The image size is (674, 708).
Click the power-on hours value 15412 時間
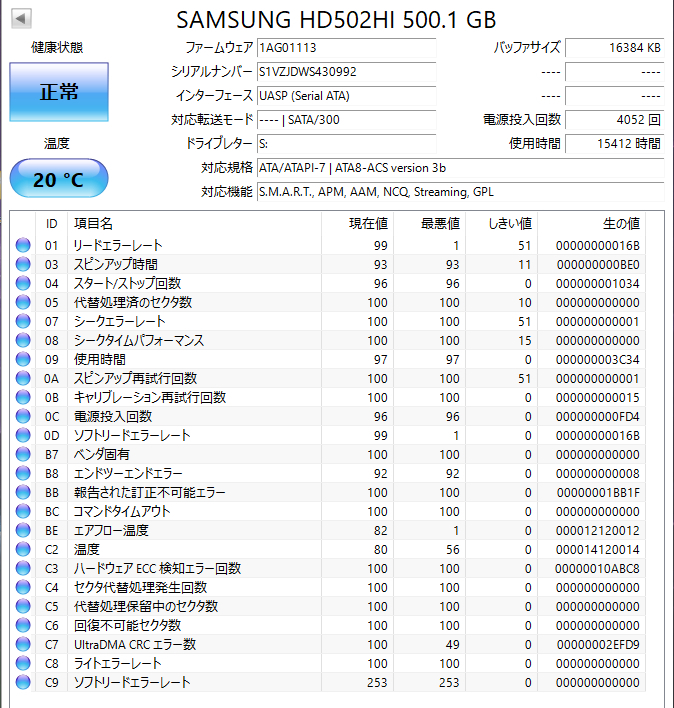pyautogui.click(x=614, y=144)
